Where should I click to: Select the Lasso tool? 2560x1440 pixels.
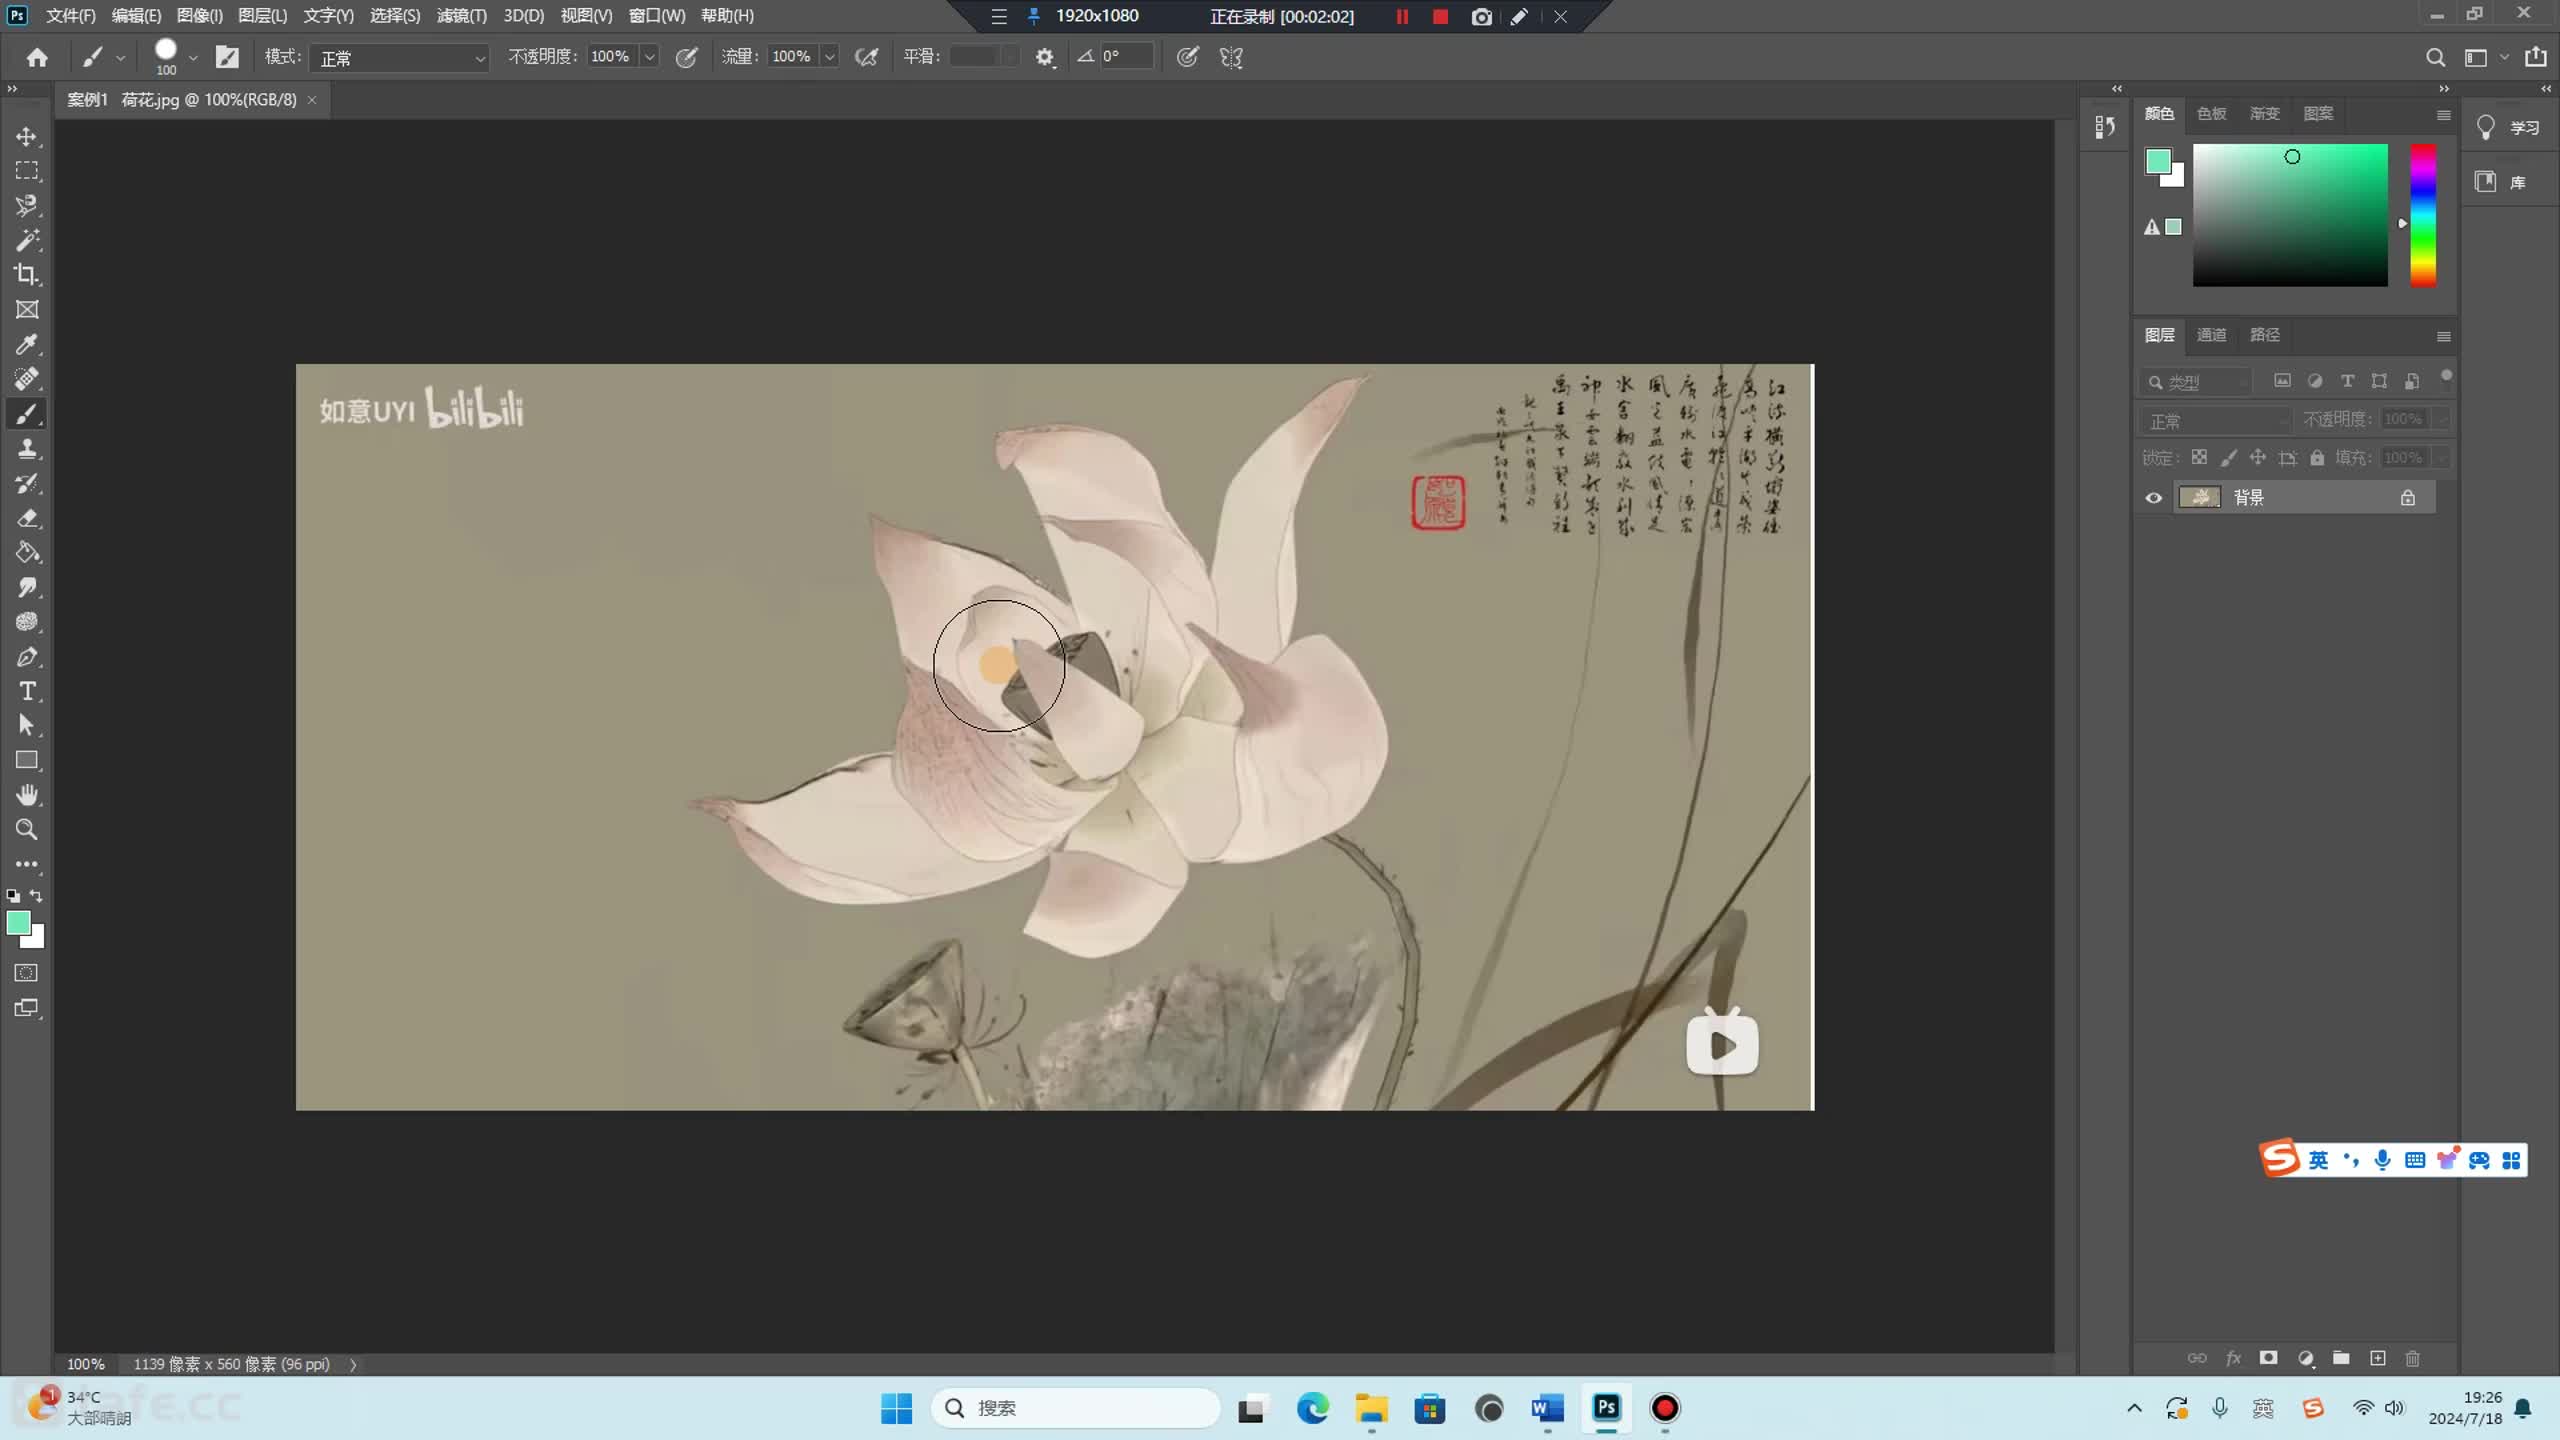(27, 206)
